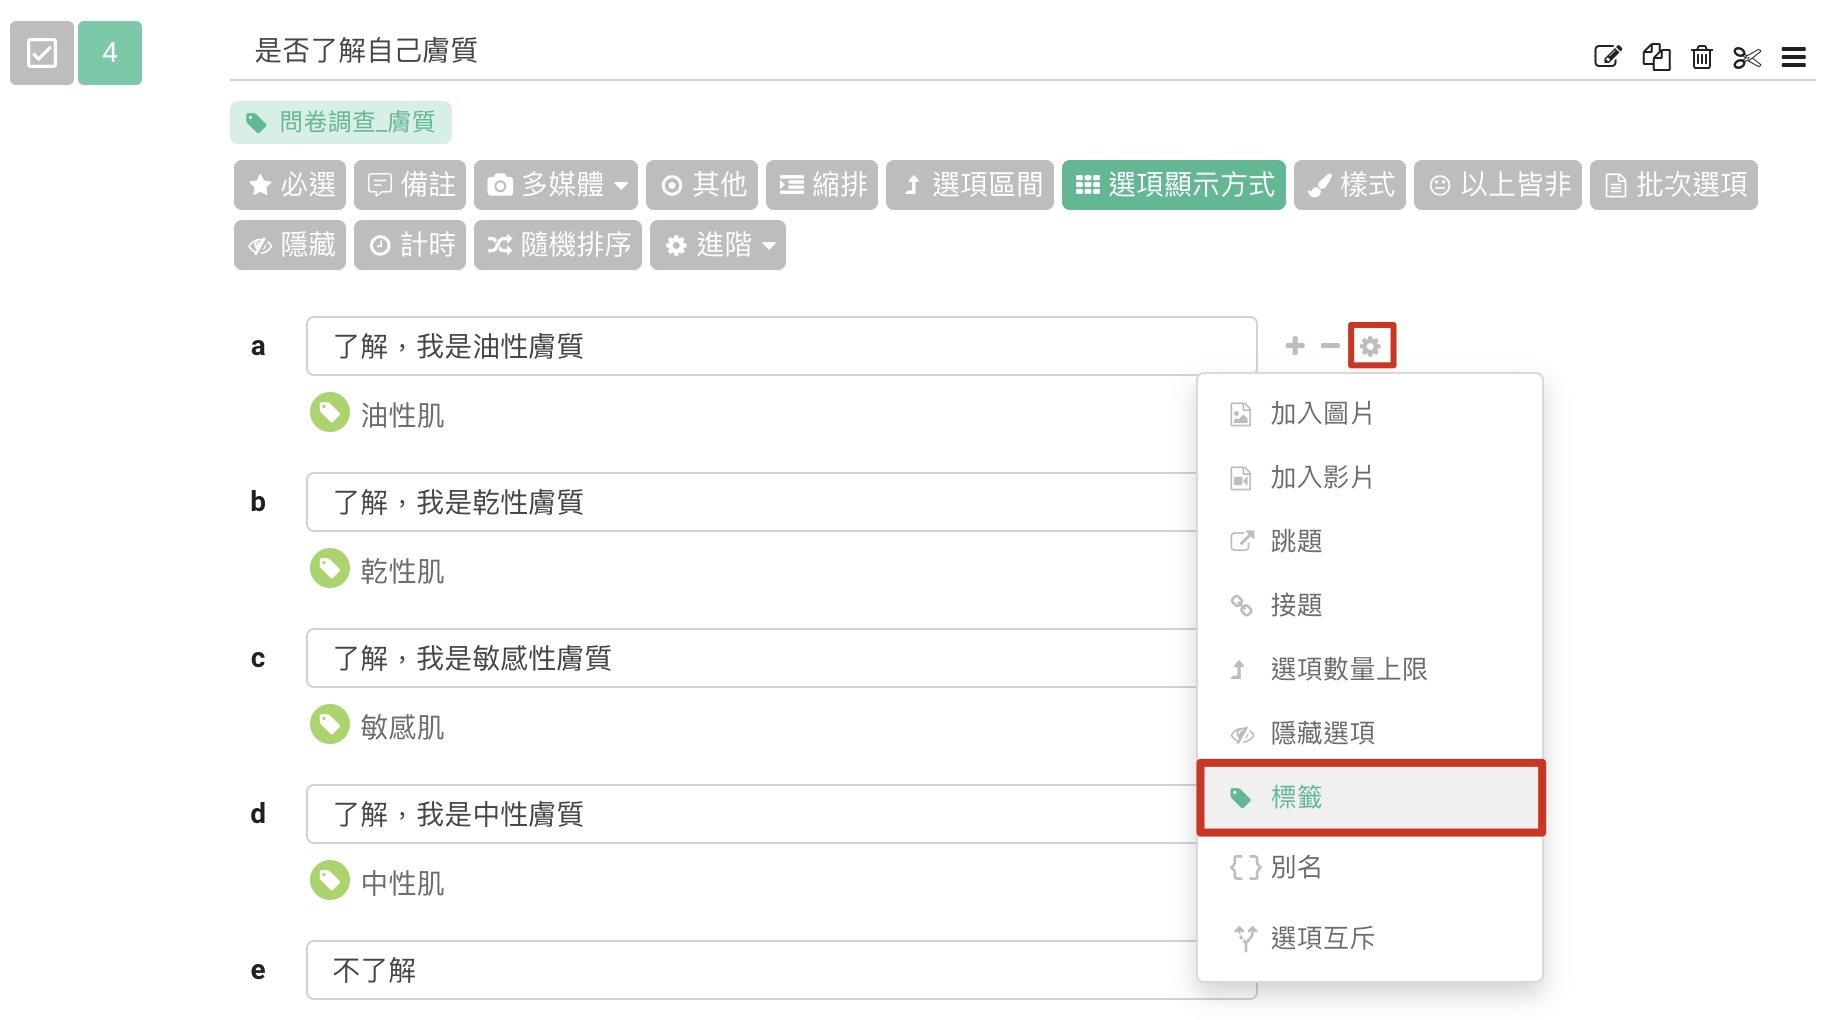Screen dimensions: 1848x1020
Task: Click the 選項顯示方式 button
Action: click(1174, 185)
